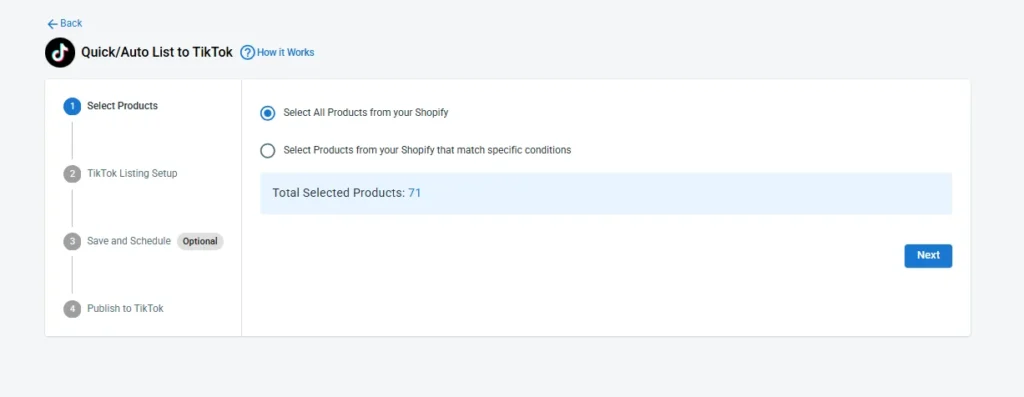
Task: Click the Quick/Auto List to TikTok heading
Action: pos(157,52)
